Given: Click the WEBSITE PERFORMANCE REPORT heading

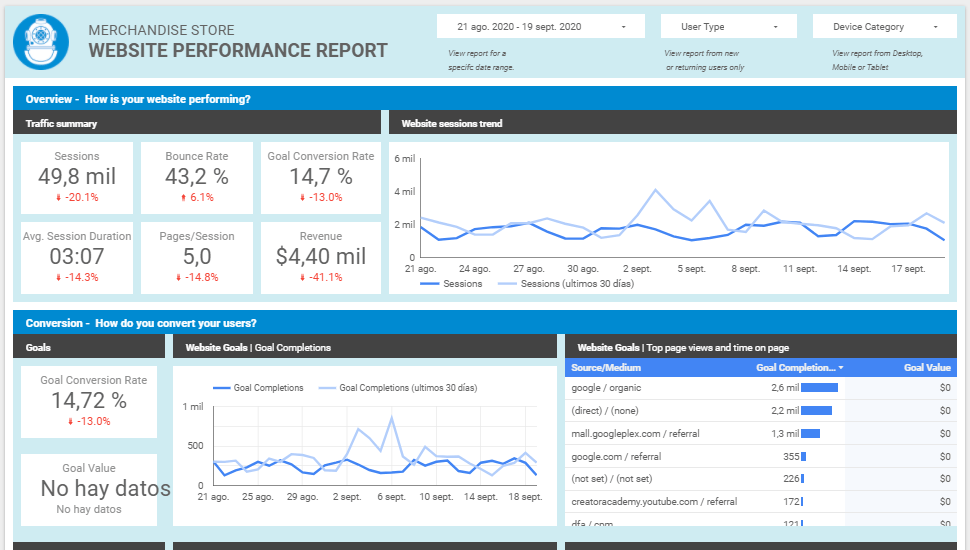Looking at the screenshot, I should (x=238, y=51).
